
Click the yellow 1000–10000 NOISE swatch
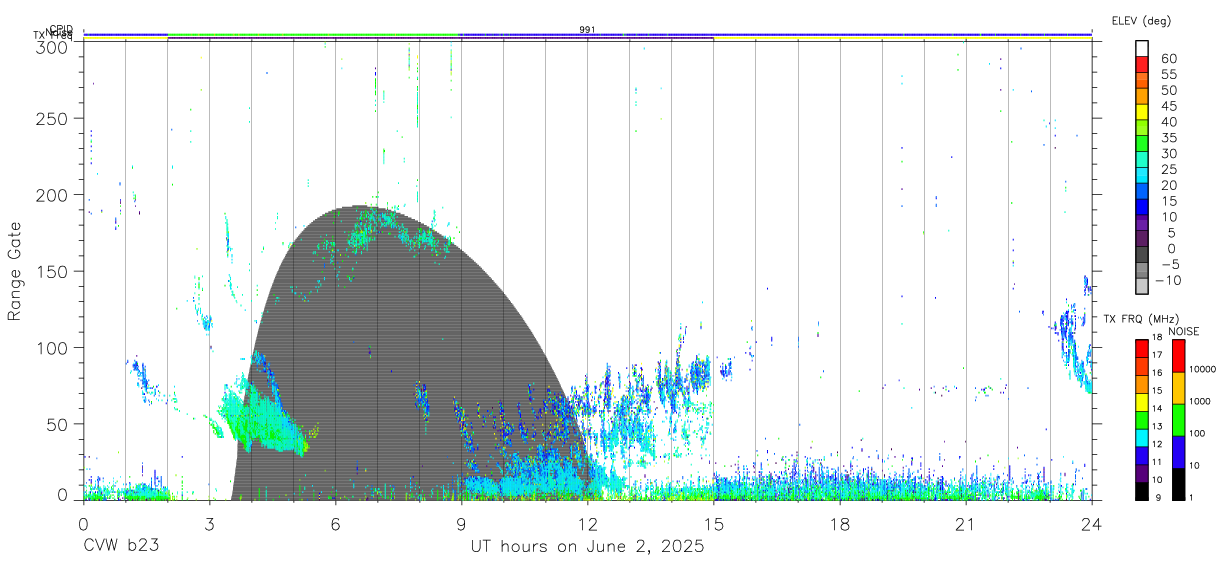[x=1178, y=388]
